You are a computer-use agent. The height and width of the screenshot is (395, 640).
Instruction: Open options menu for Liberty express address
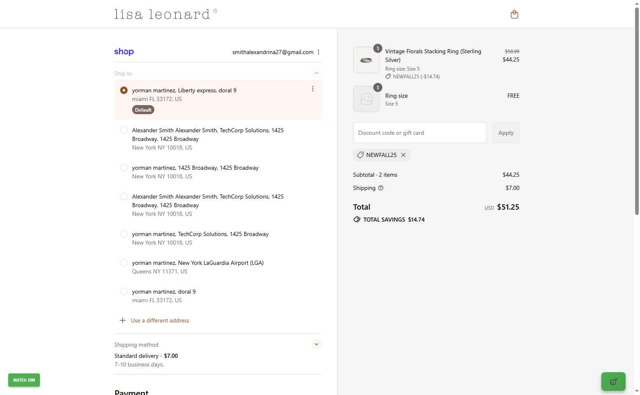pos(313,89)
